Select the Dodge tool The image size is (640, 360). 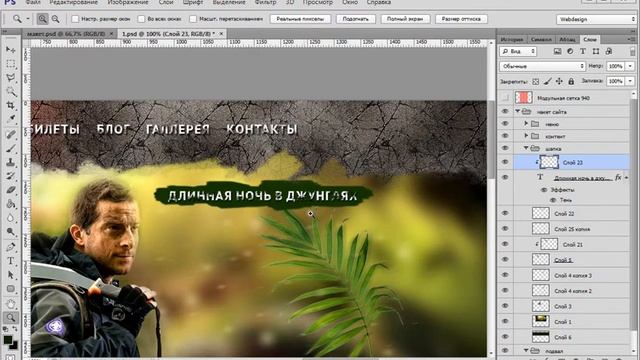[11, 232]
